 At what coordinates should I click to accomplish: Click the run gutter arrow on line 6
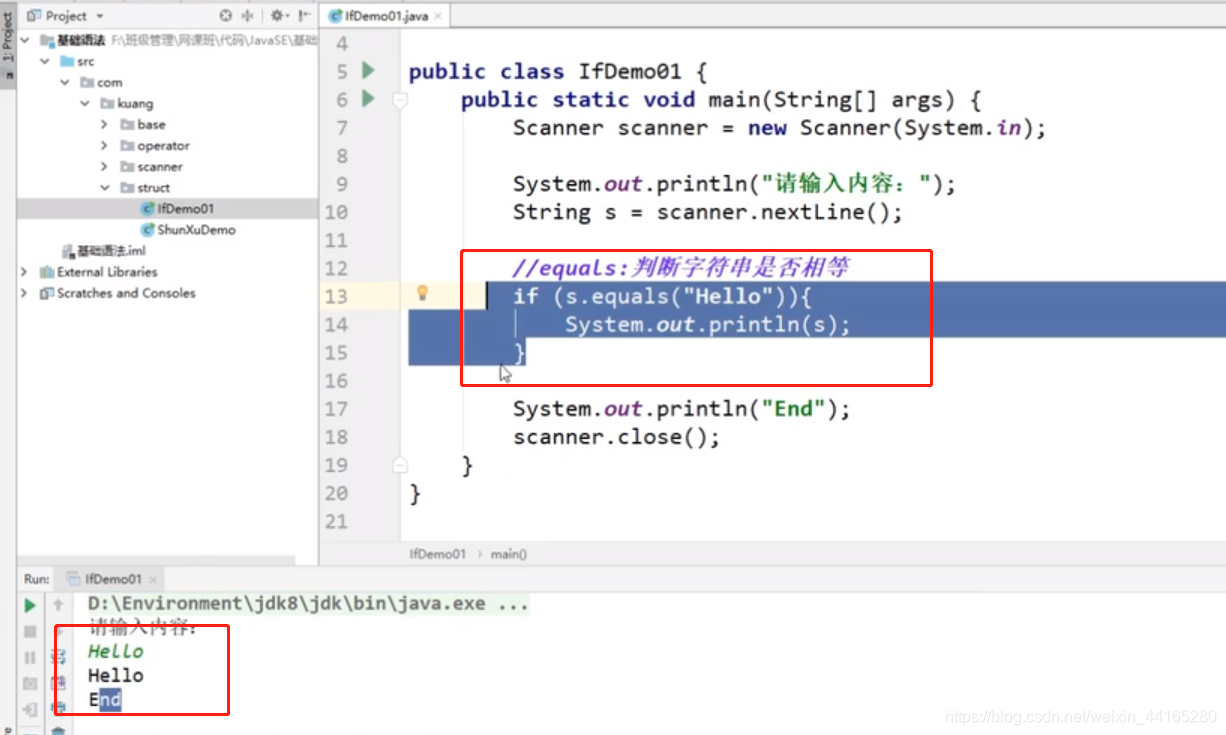(368, 98)
